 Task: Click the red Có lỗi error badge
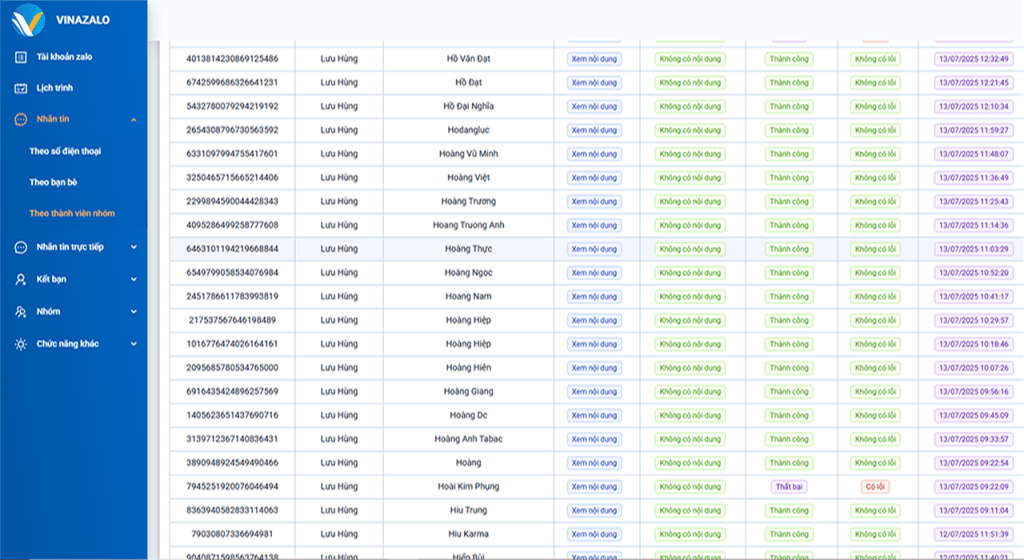(x=875, y=487)
